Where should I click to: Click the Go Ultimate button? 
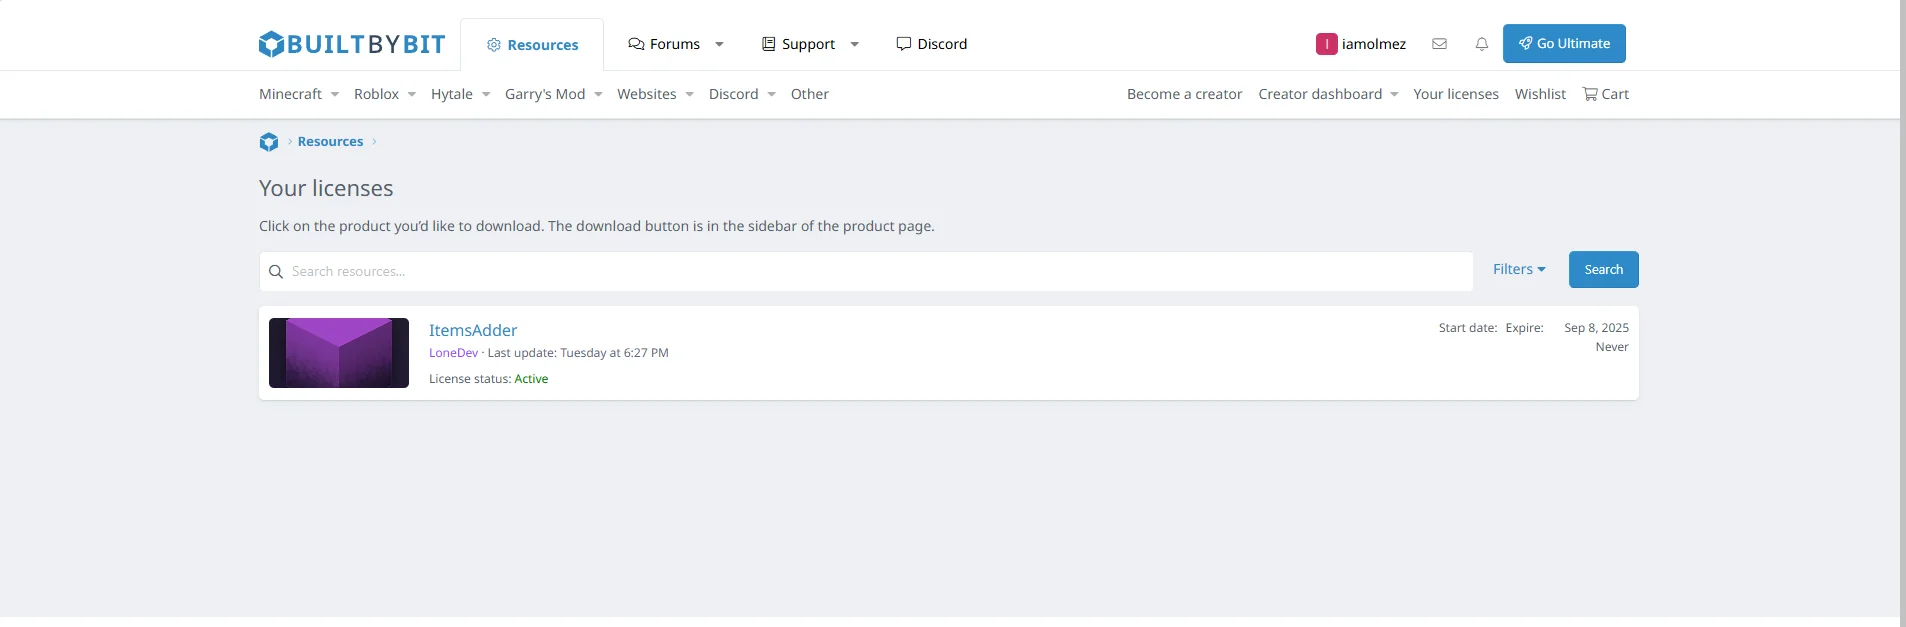tap(1564, 44)
